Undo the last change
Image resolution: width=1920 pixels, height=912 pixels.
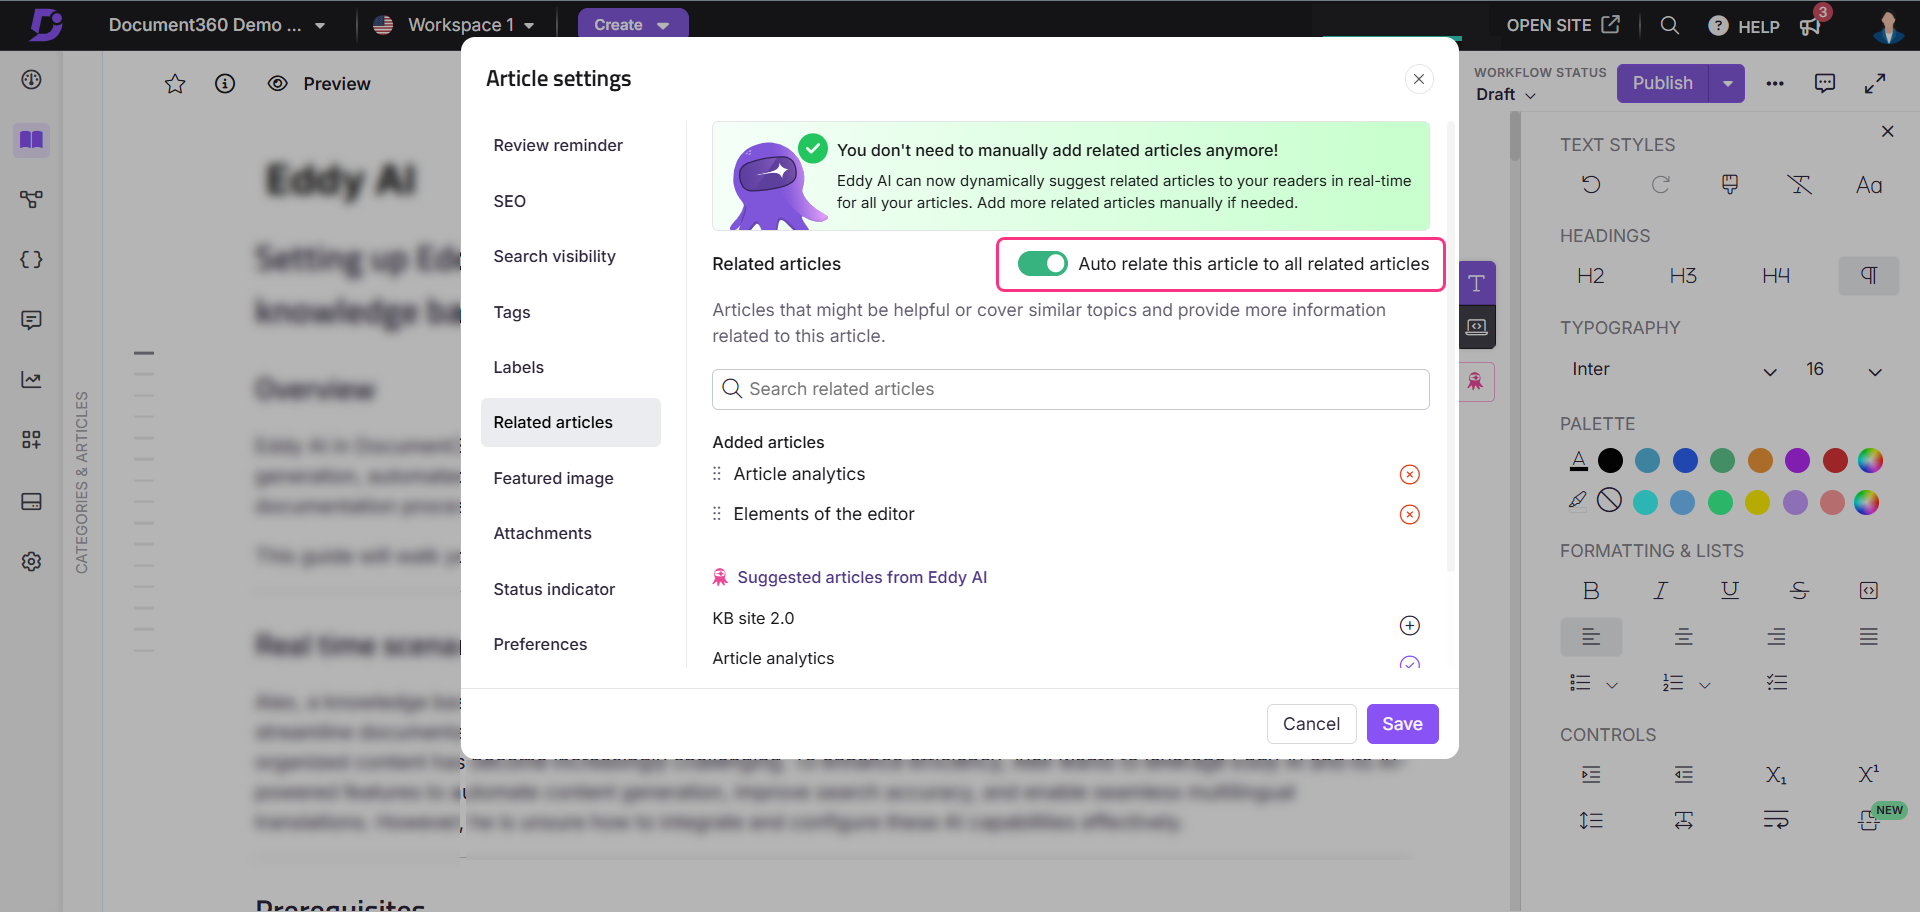pyautogui.click(x=1591, y=185)
